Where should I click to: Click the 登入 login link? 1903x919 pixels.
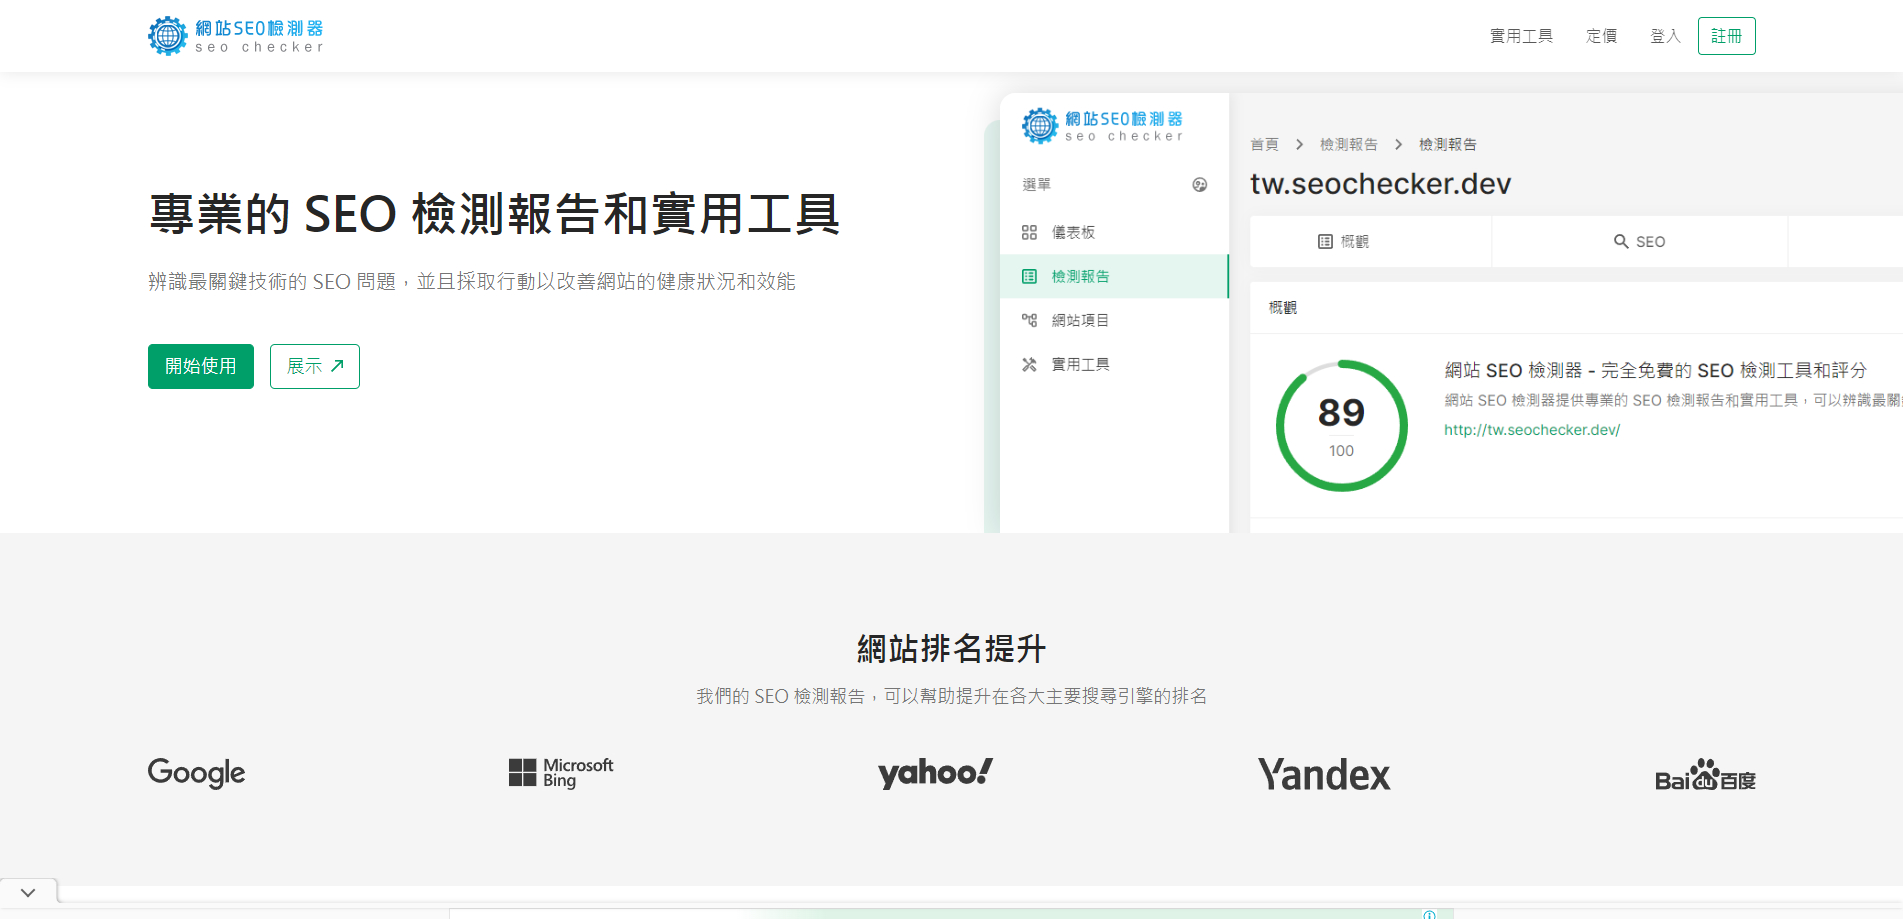point(1664,36)
